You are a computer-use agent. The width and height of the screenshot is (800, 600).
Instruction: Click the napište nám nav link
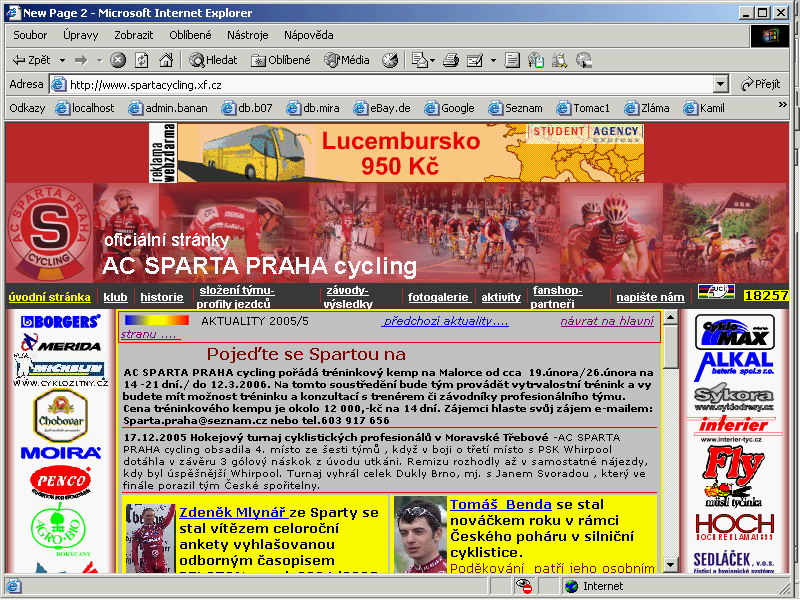click(650, 297)
